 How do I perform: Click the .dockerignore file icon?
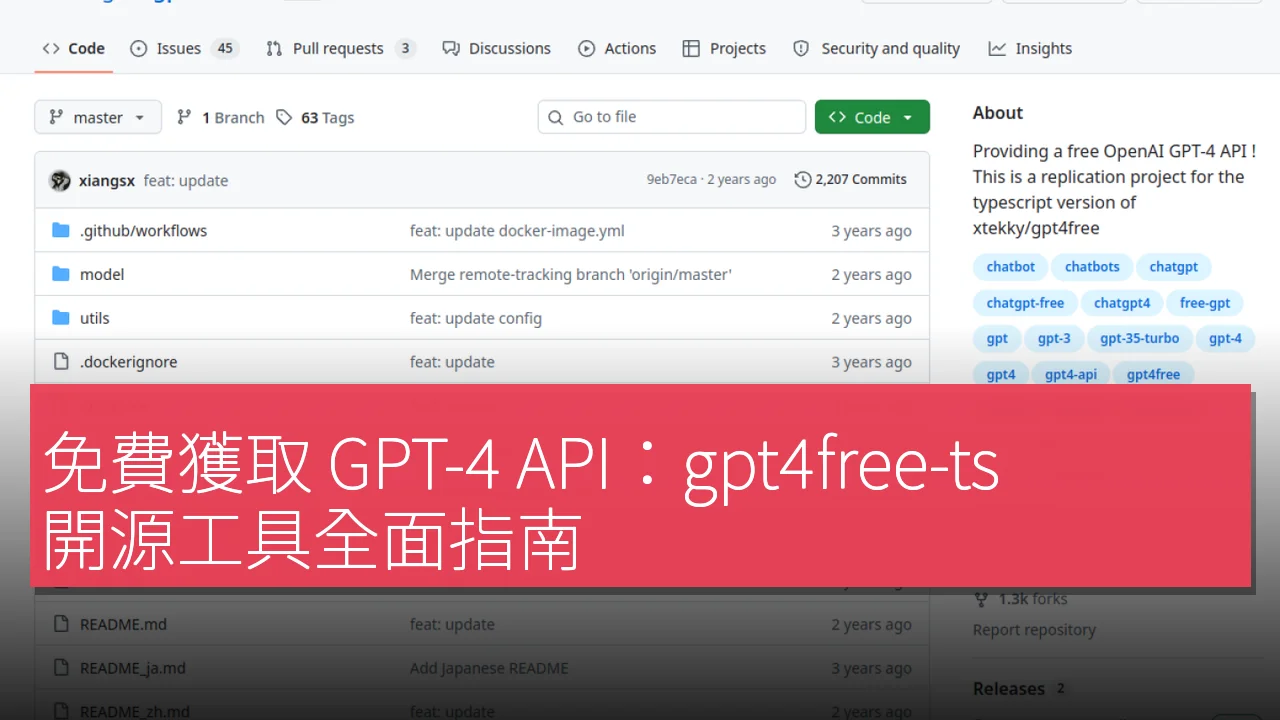pos(61,362)
